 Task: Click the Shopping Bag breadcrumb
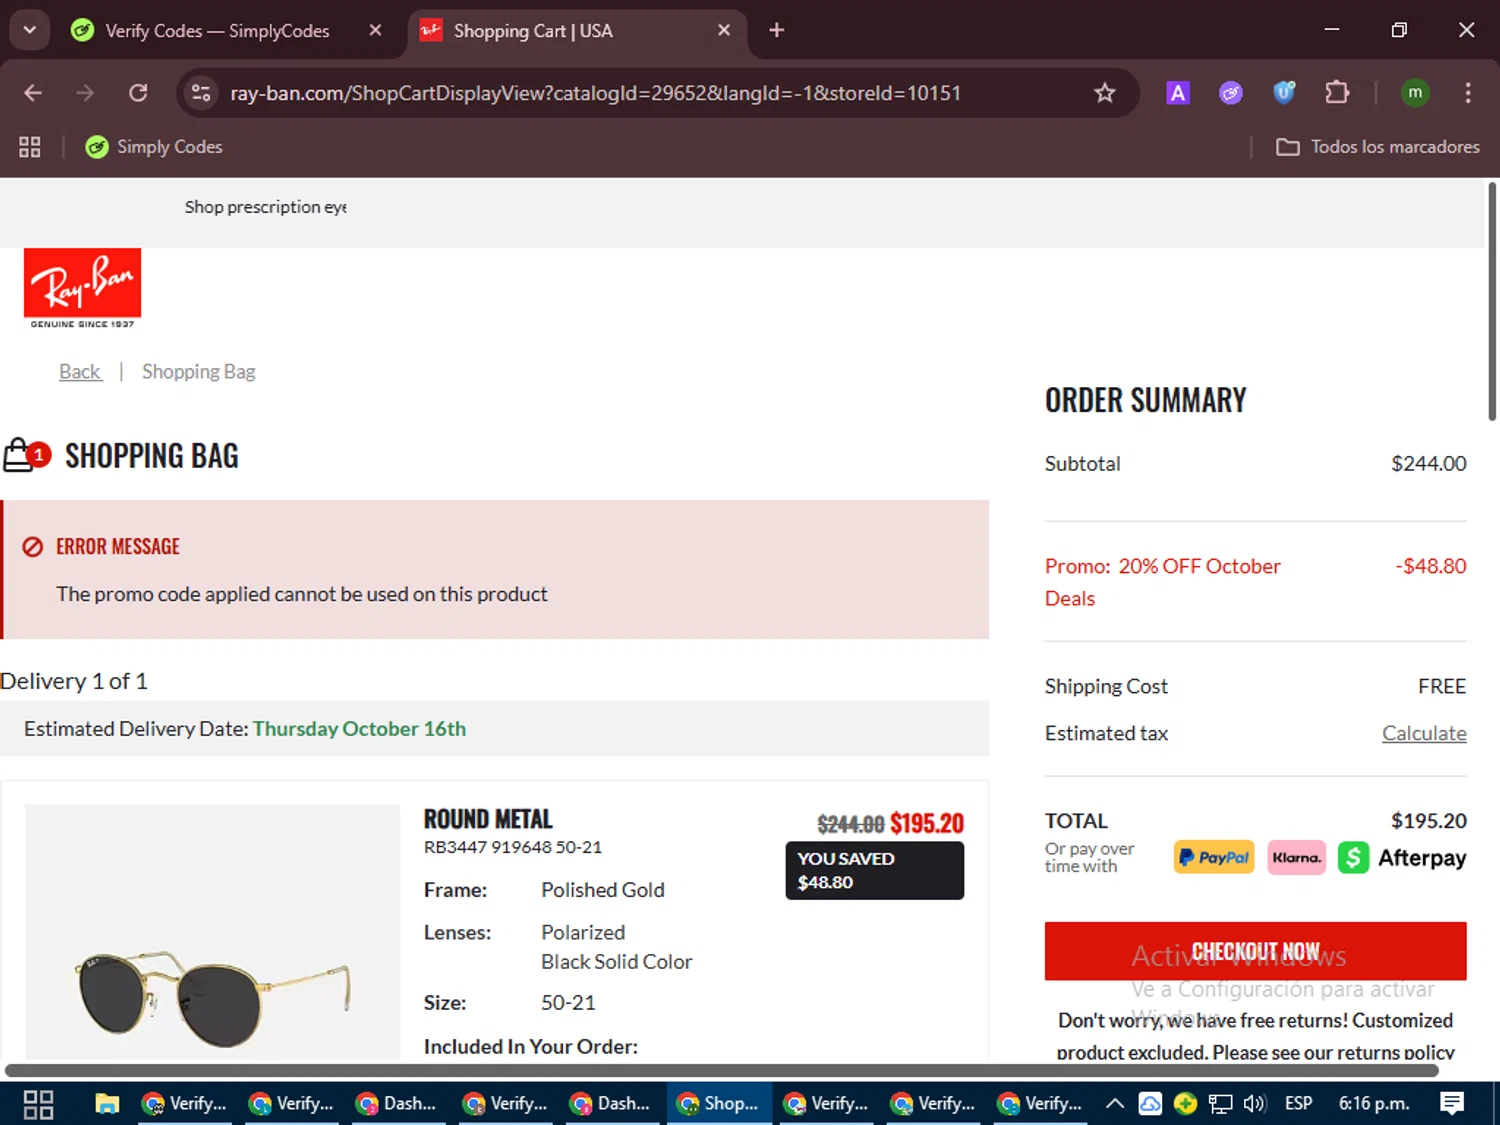pos(199,372)
